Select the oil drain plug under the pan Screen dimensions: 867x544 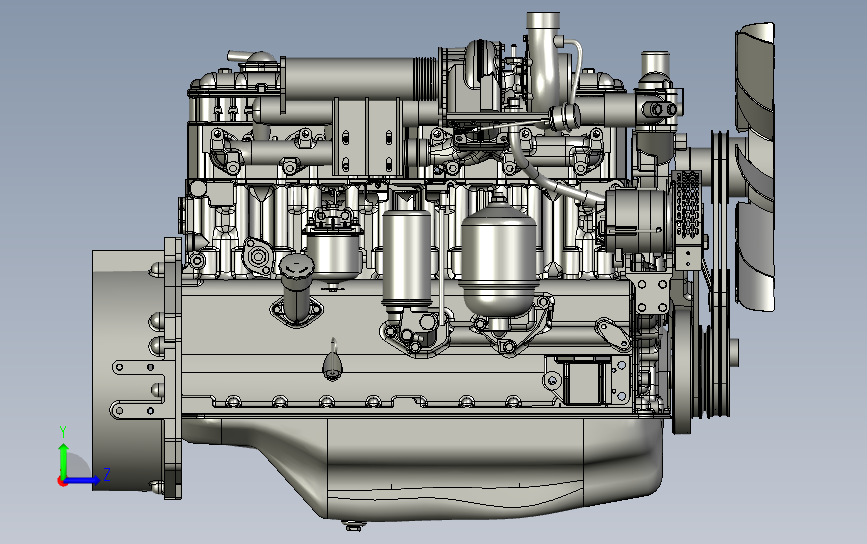[x=353, y=526]
